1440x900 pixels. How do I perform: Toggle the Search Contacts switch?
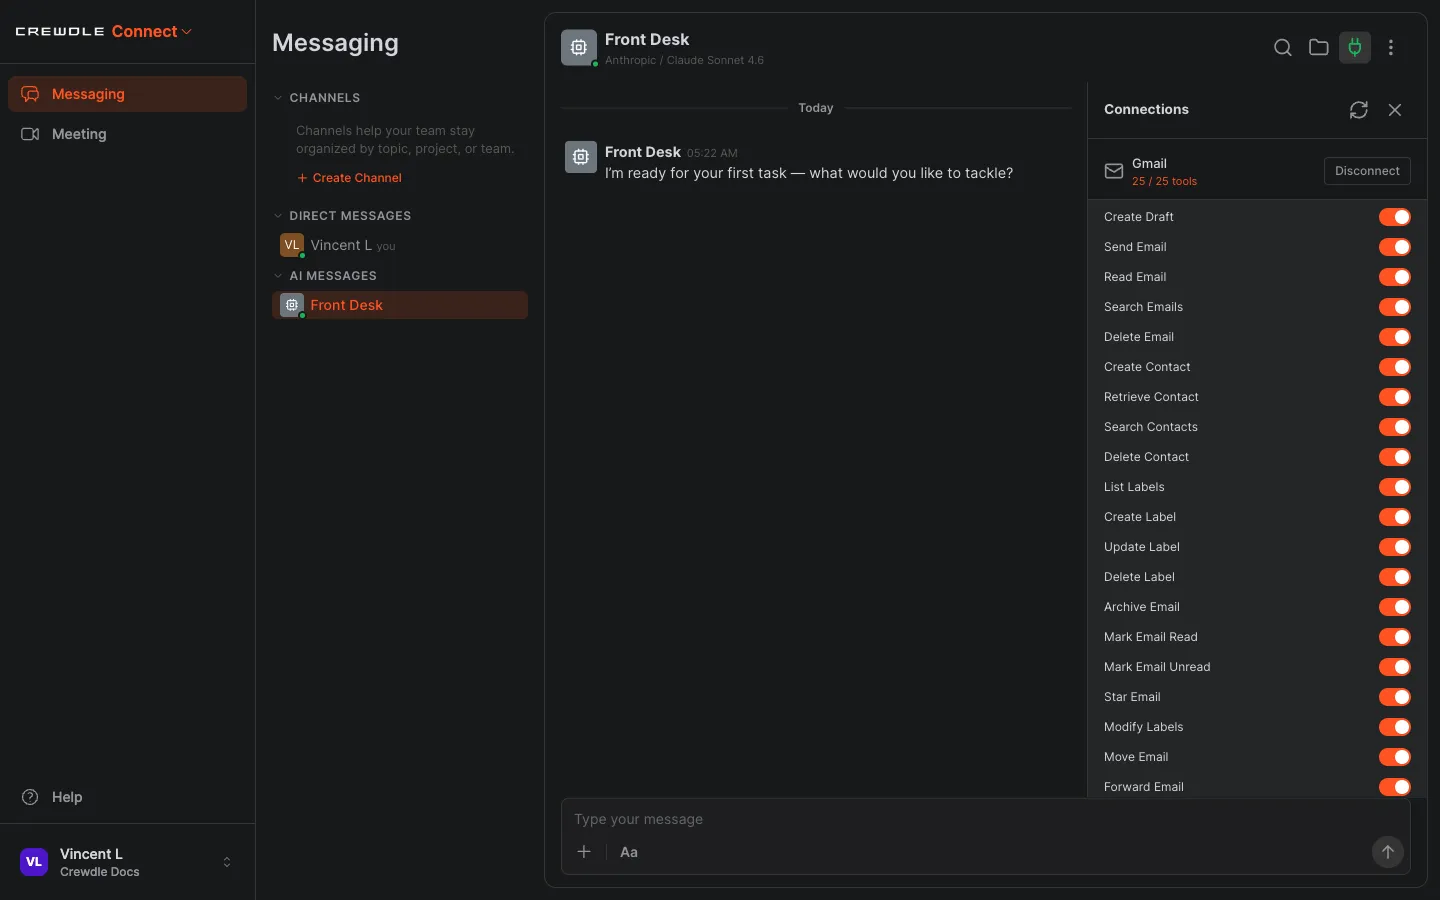(x=1394, y=427)
